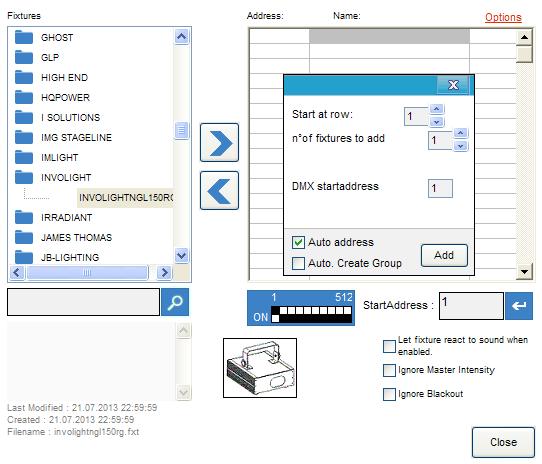Click the DMX DIP switch display

[301, 308]
